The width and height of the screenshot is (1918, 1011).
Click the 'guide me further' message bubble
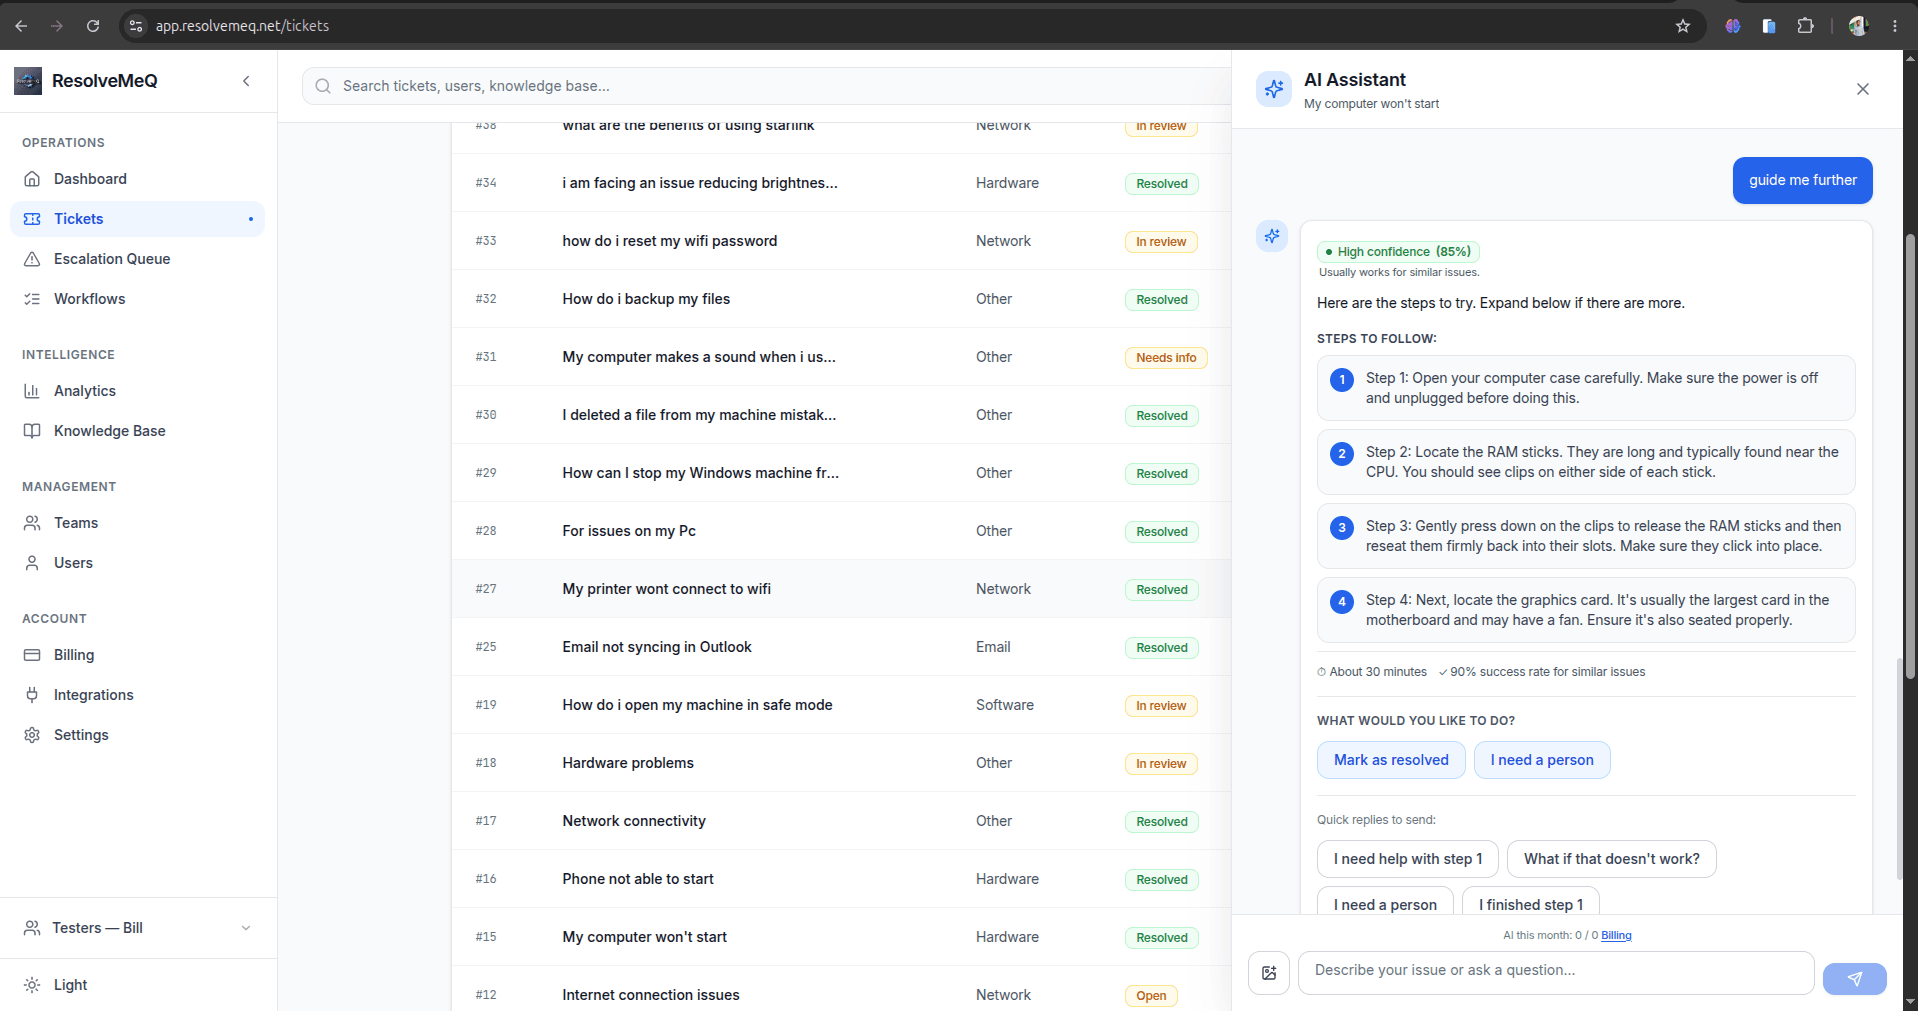1802,180
